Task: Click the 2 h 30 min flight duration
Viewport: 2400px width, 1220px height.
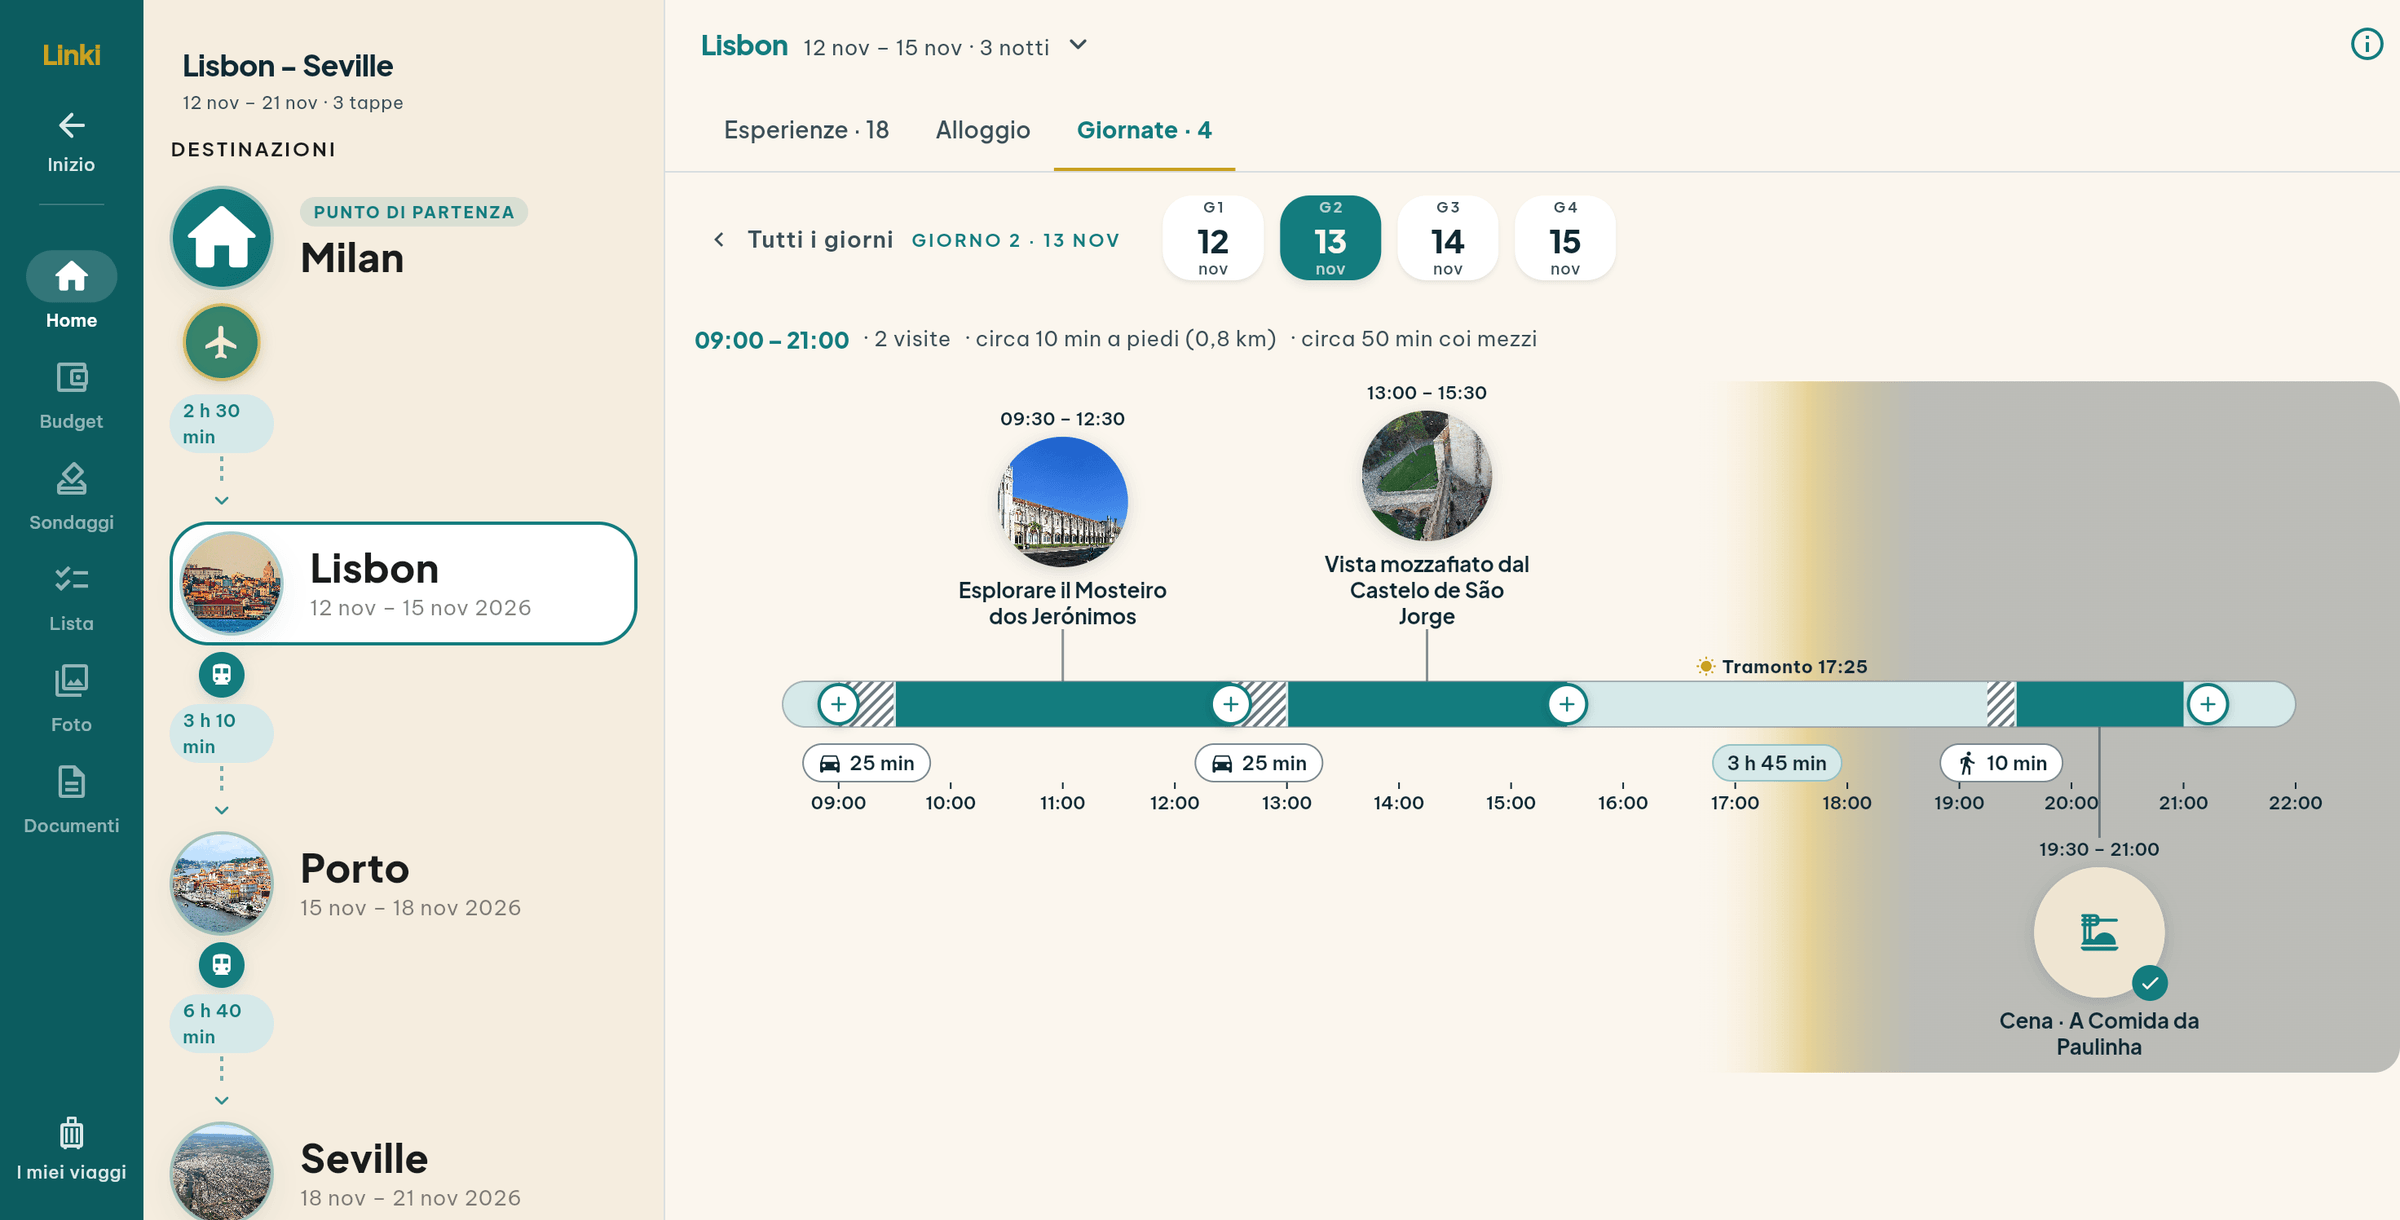Action: point(221,423)
